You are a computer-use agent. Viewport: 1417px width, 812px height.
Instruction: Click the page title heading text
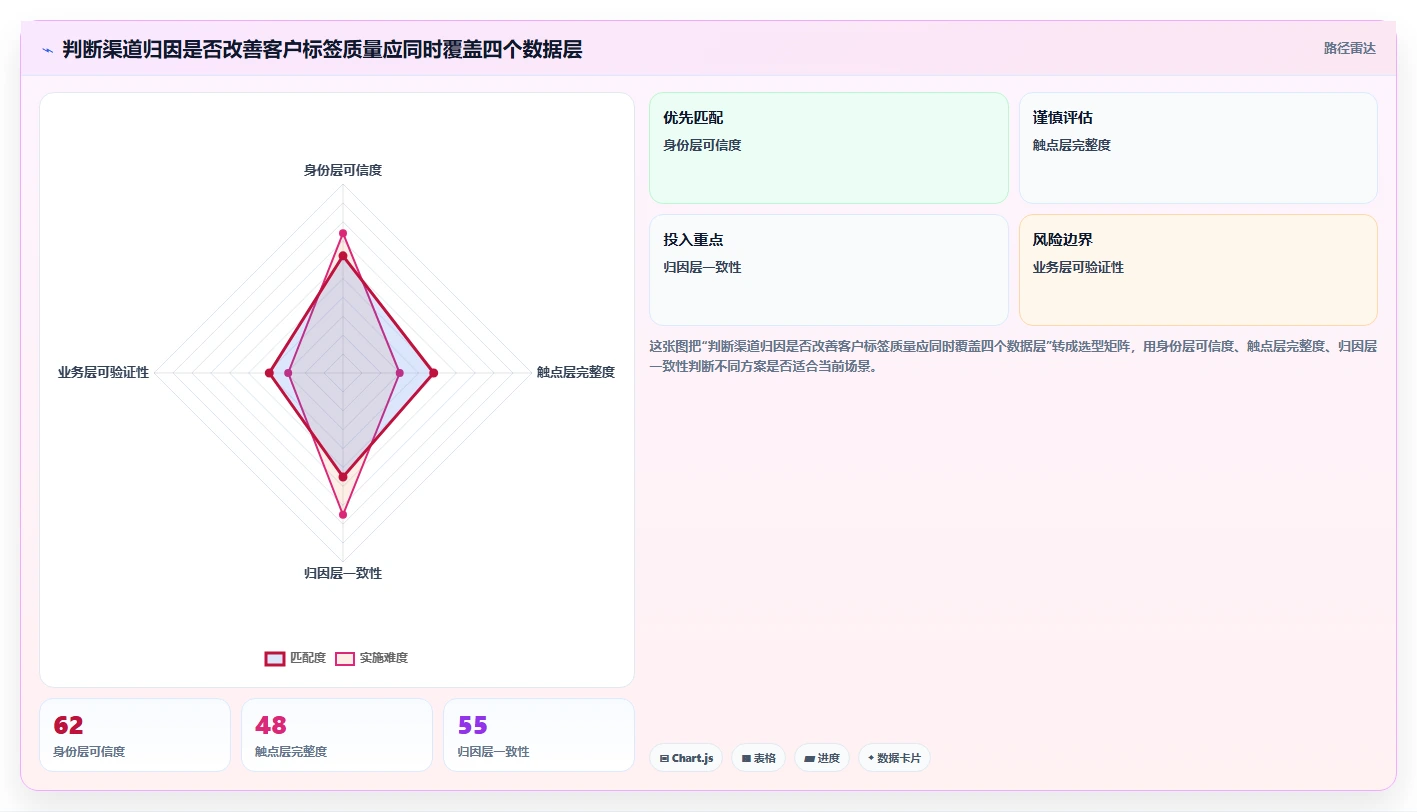(x=322, y=49)
